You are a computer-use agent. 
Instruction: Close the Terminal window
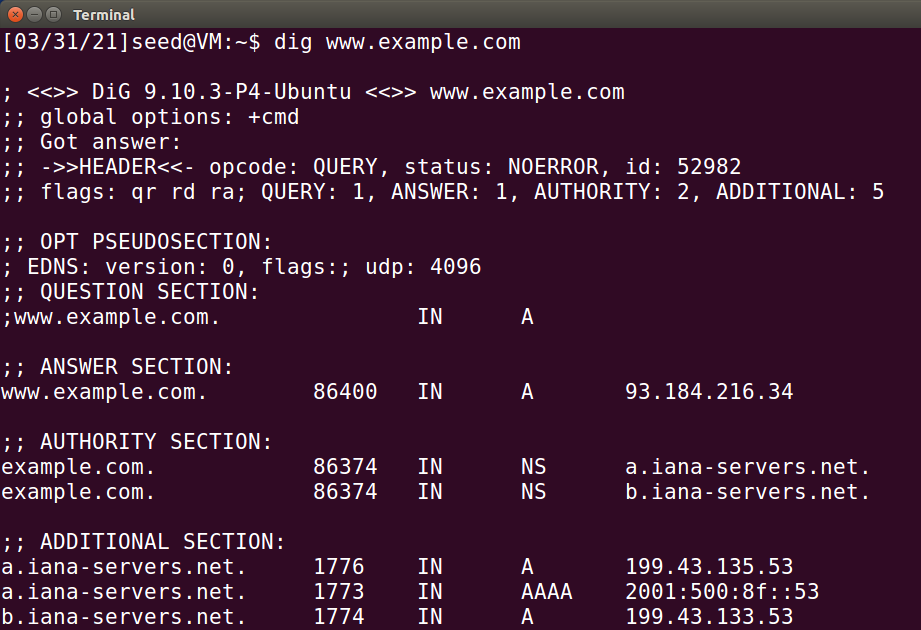(x=15, y=14)
